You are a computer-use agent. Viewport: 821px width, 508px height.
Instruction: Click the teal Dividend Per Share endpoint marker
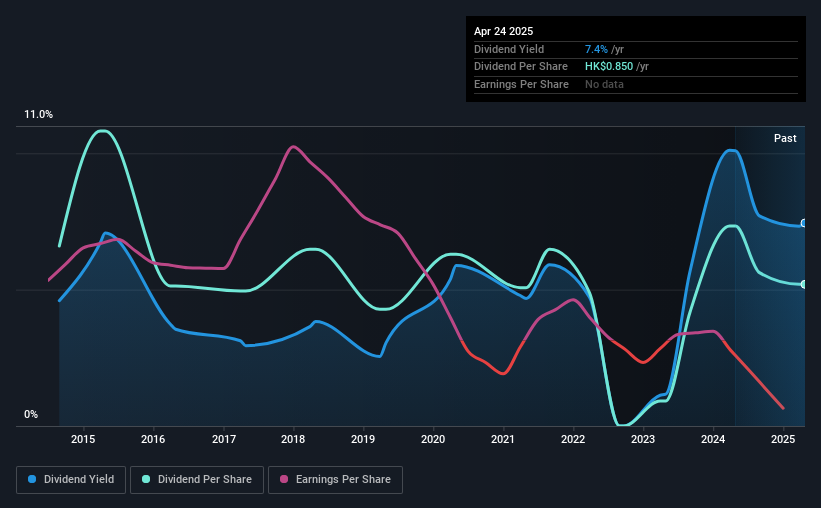click(804, 284)
